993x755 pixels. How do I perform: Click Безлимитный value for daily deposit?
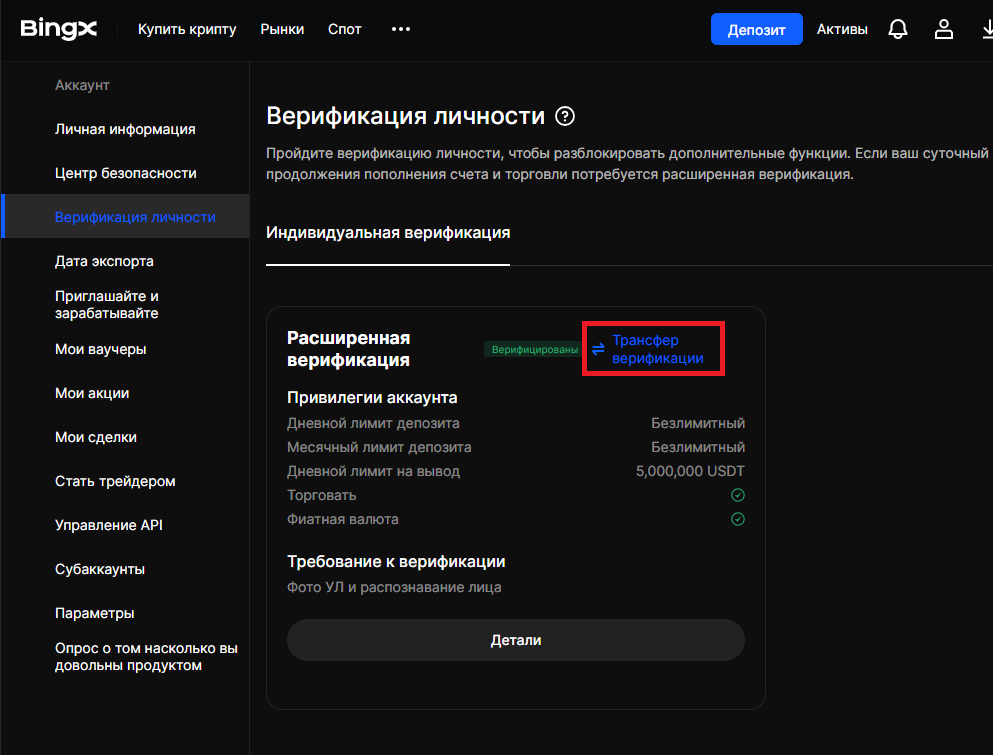(698, 423)
